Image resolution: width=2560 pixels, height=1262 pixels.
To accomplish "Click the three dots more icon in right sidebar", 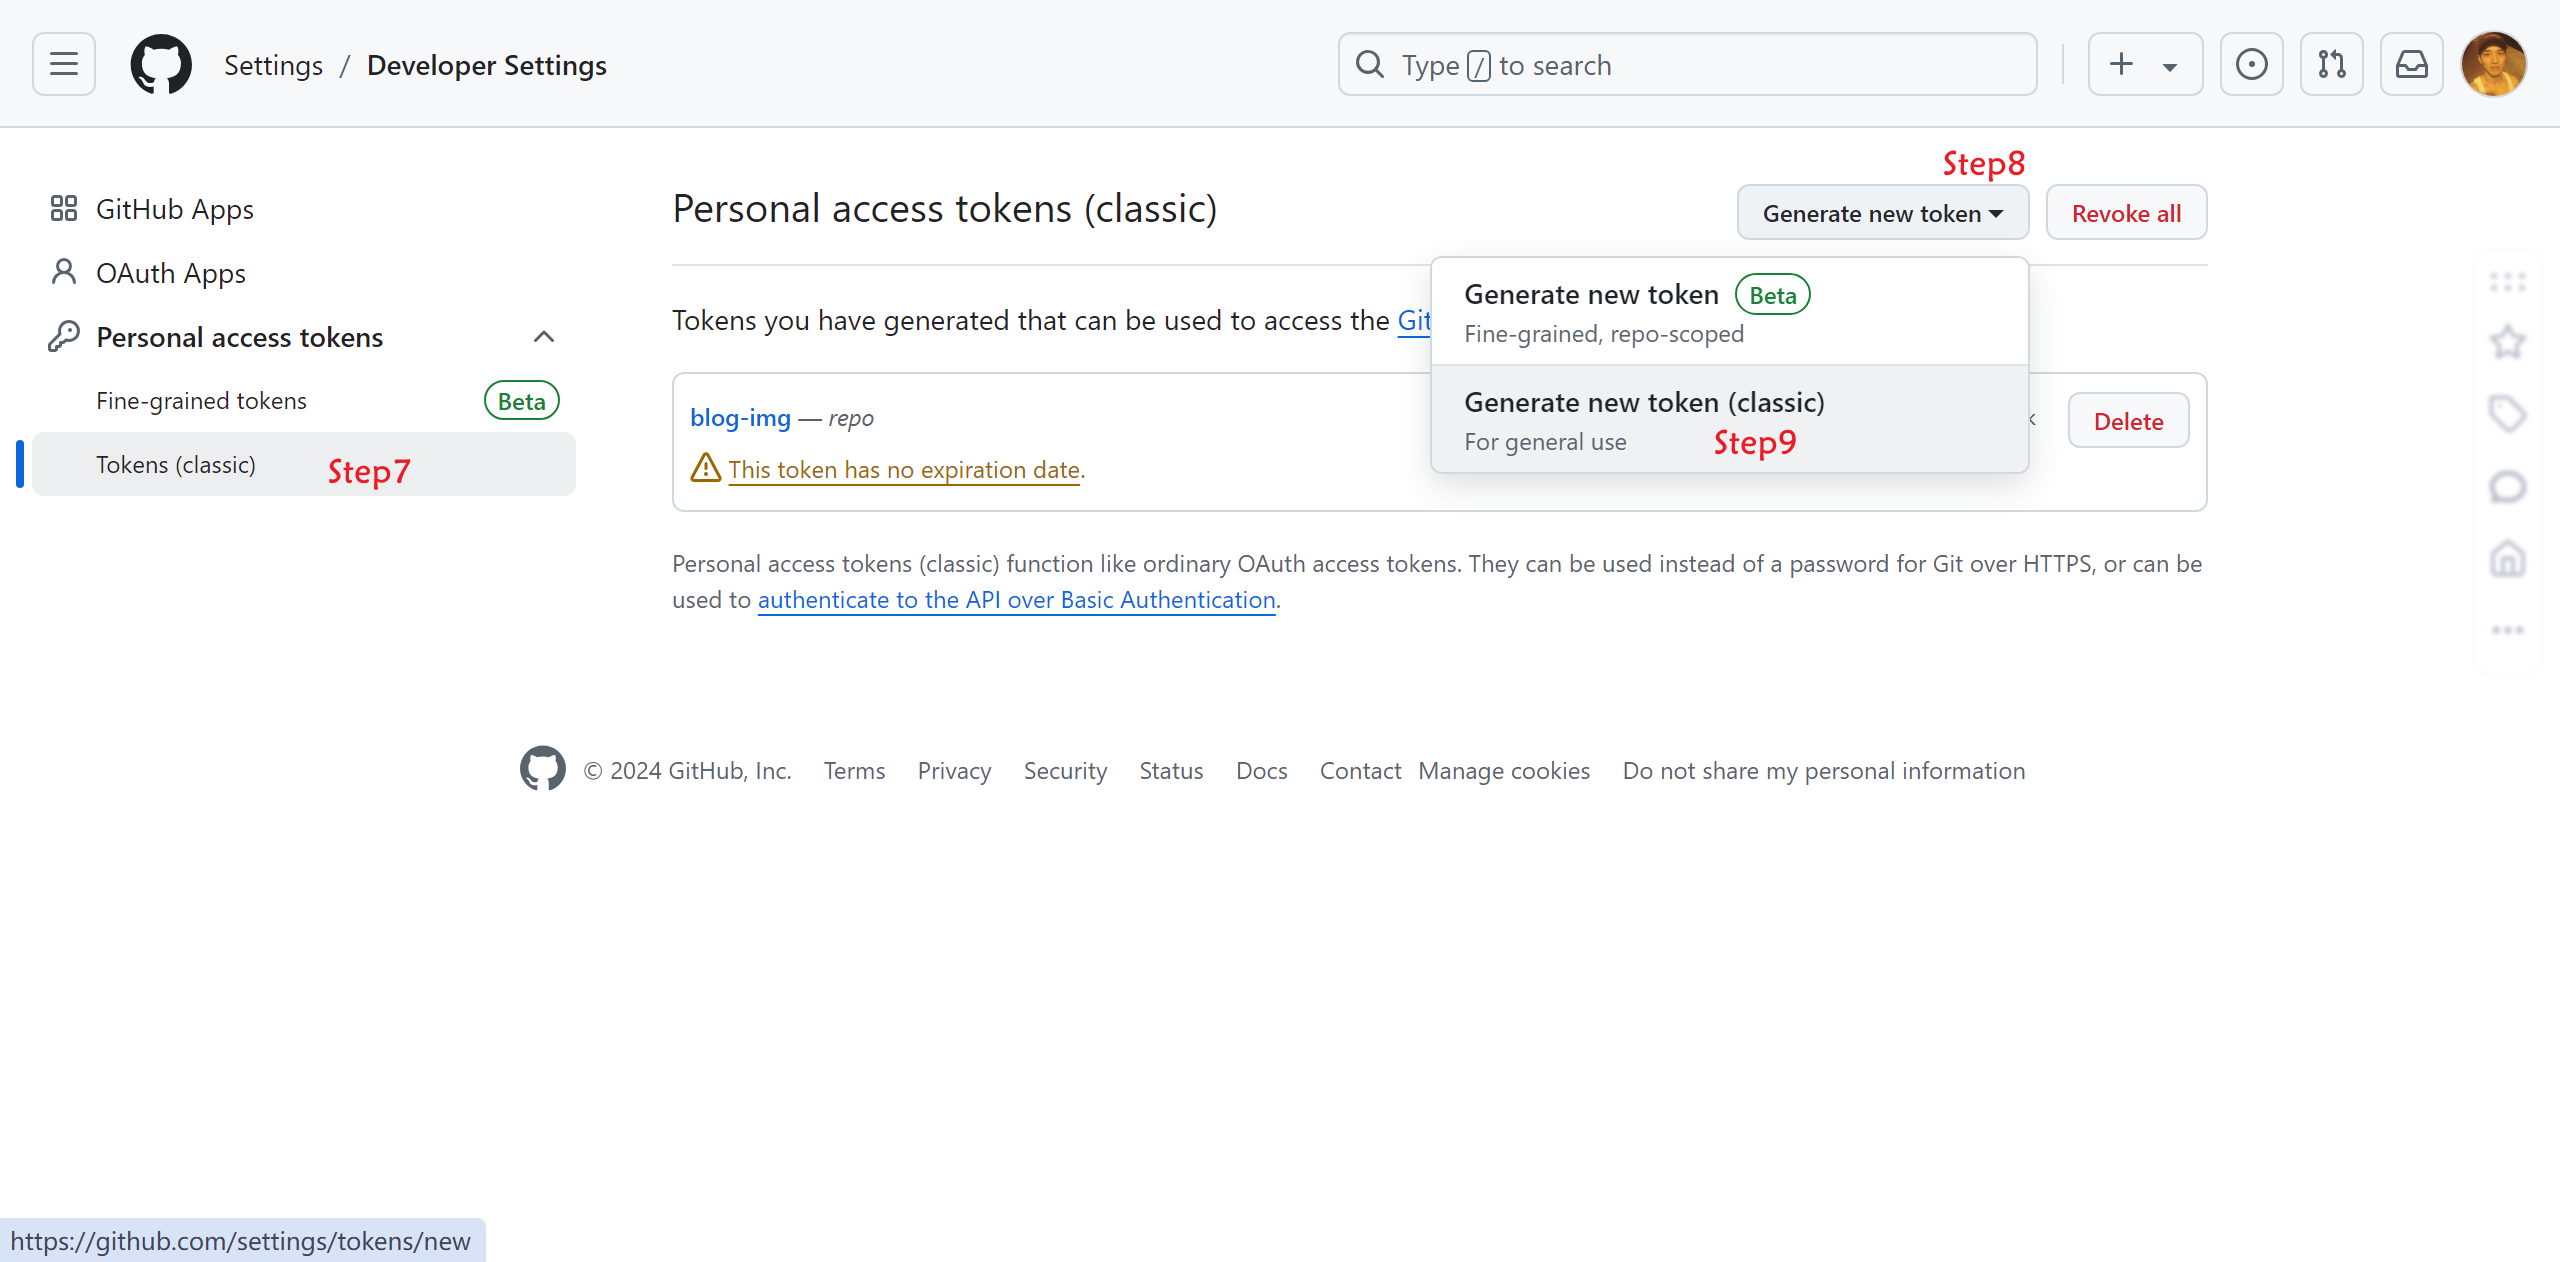I will 2507,630.
